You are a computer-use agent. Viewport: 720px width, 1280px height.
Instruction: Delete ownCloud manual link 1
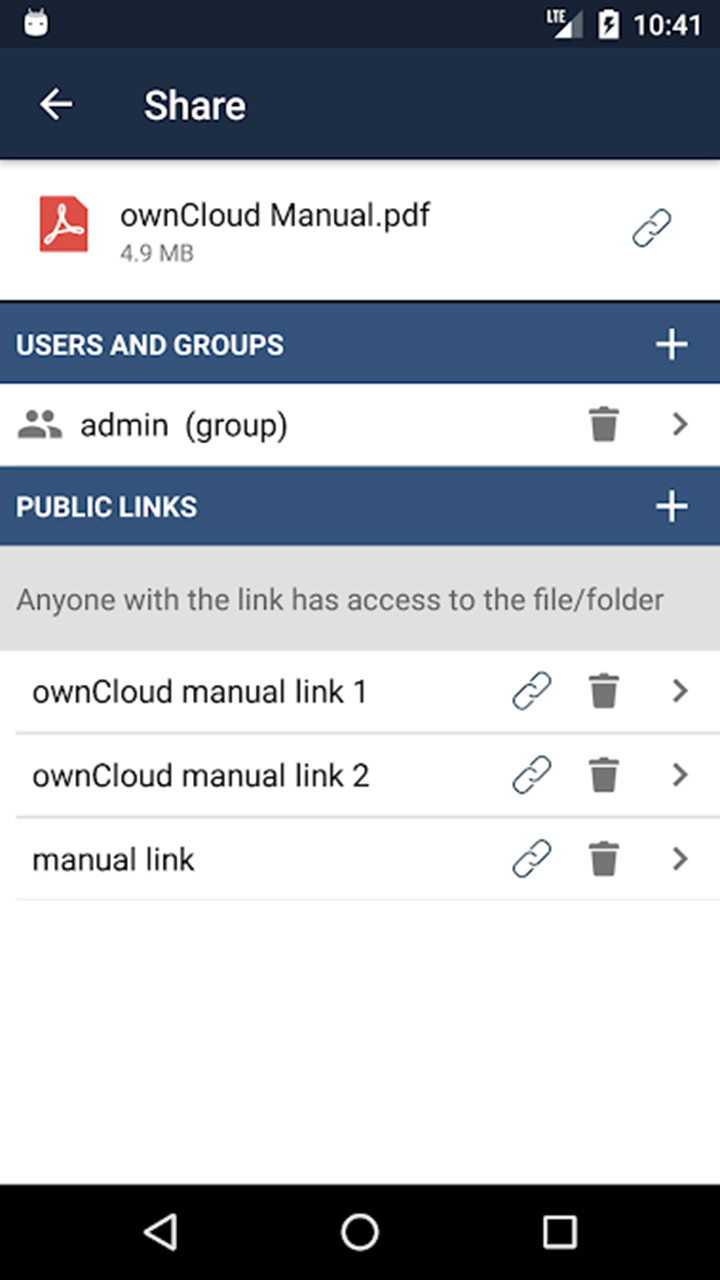[x=604, y=691]
